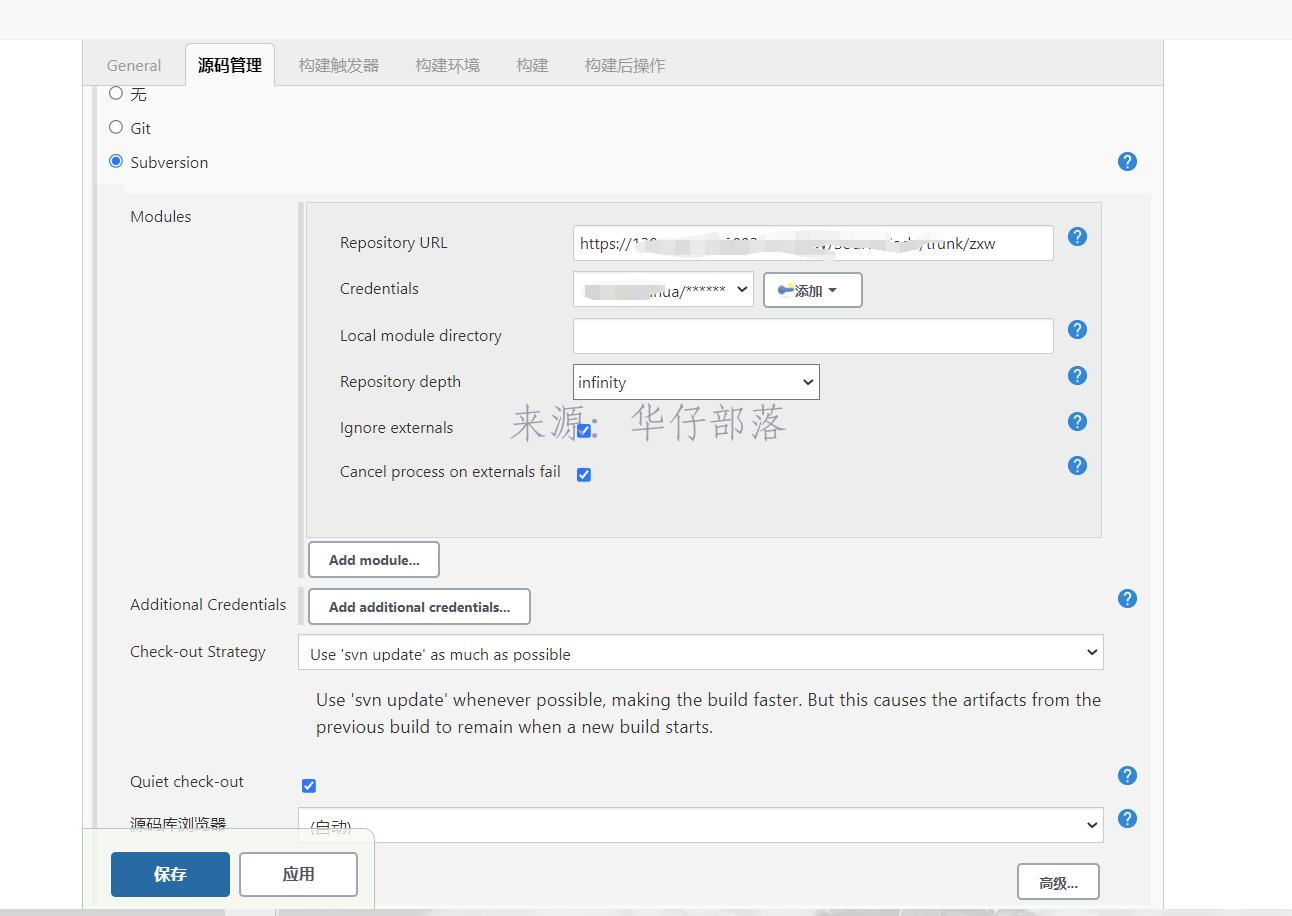Switch to the 构建触发器 tab
Screen dimensions: 1292x916
[339, 65]
